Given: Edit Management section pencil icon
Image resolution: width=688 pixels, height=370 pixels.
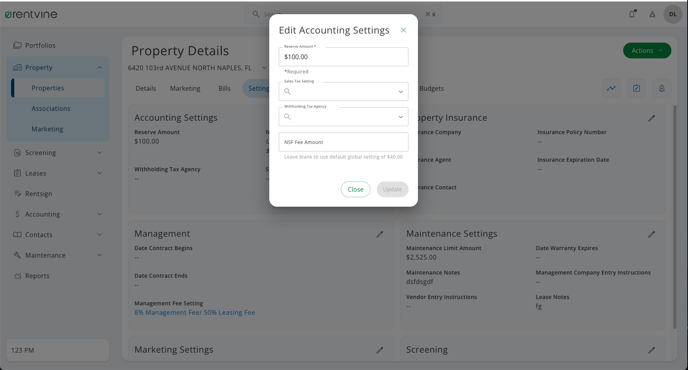Looking at the screenshot, I should (380, 234).
